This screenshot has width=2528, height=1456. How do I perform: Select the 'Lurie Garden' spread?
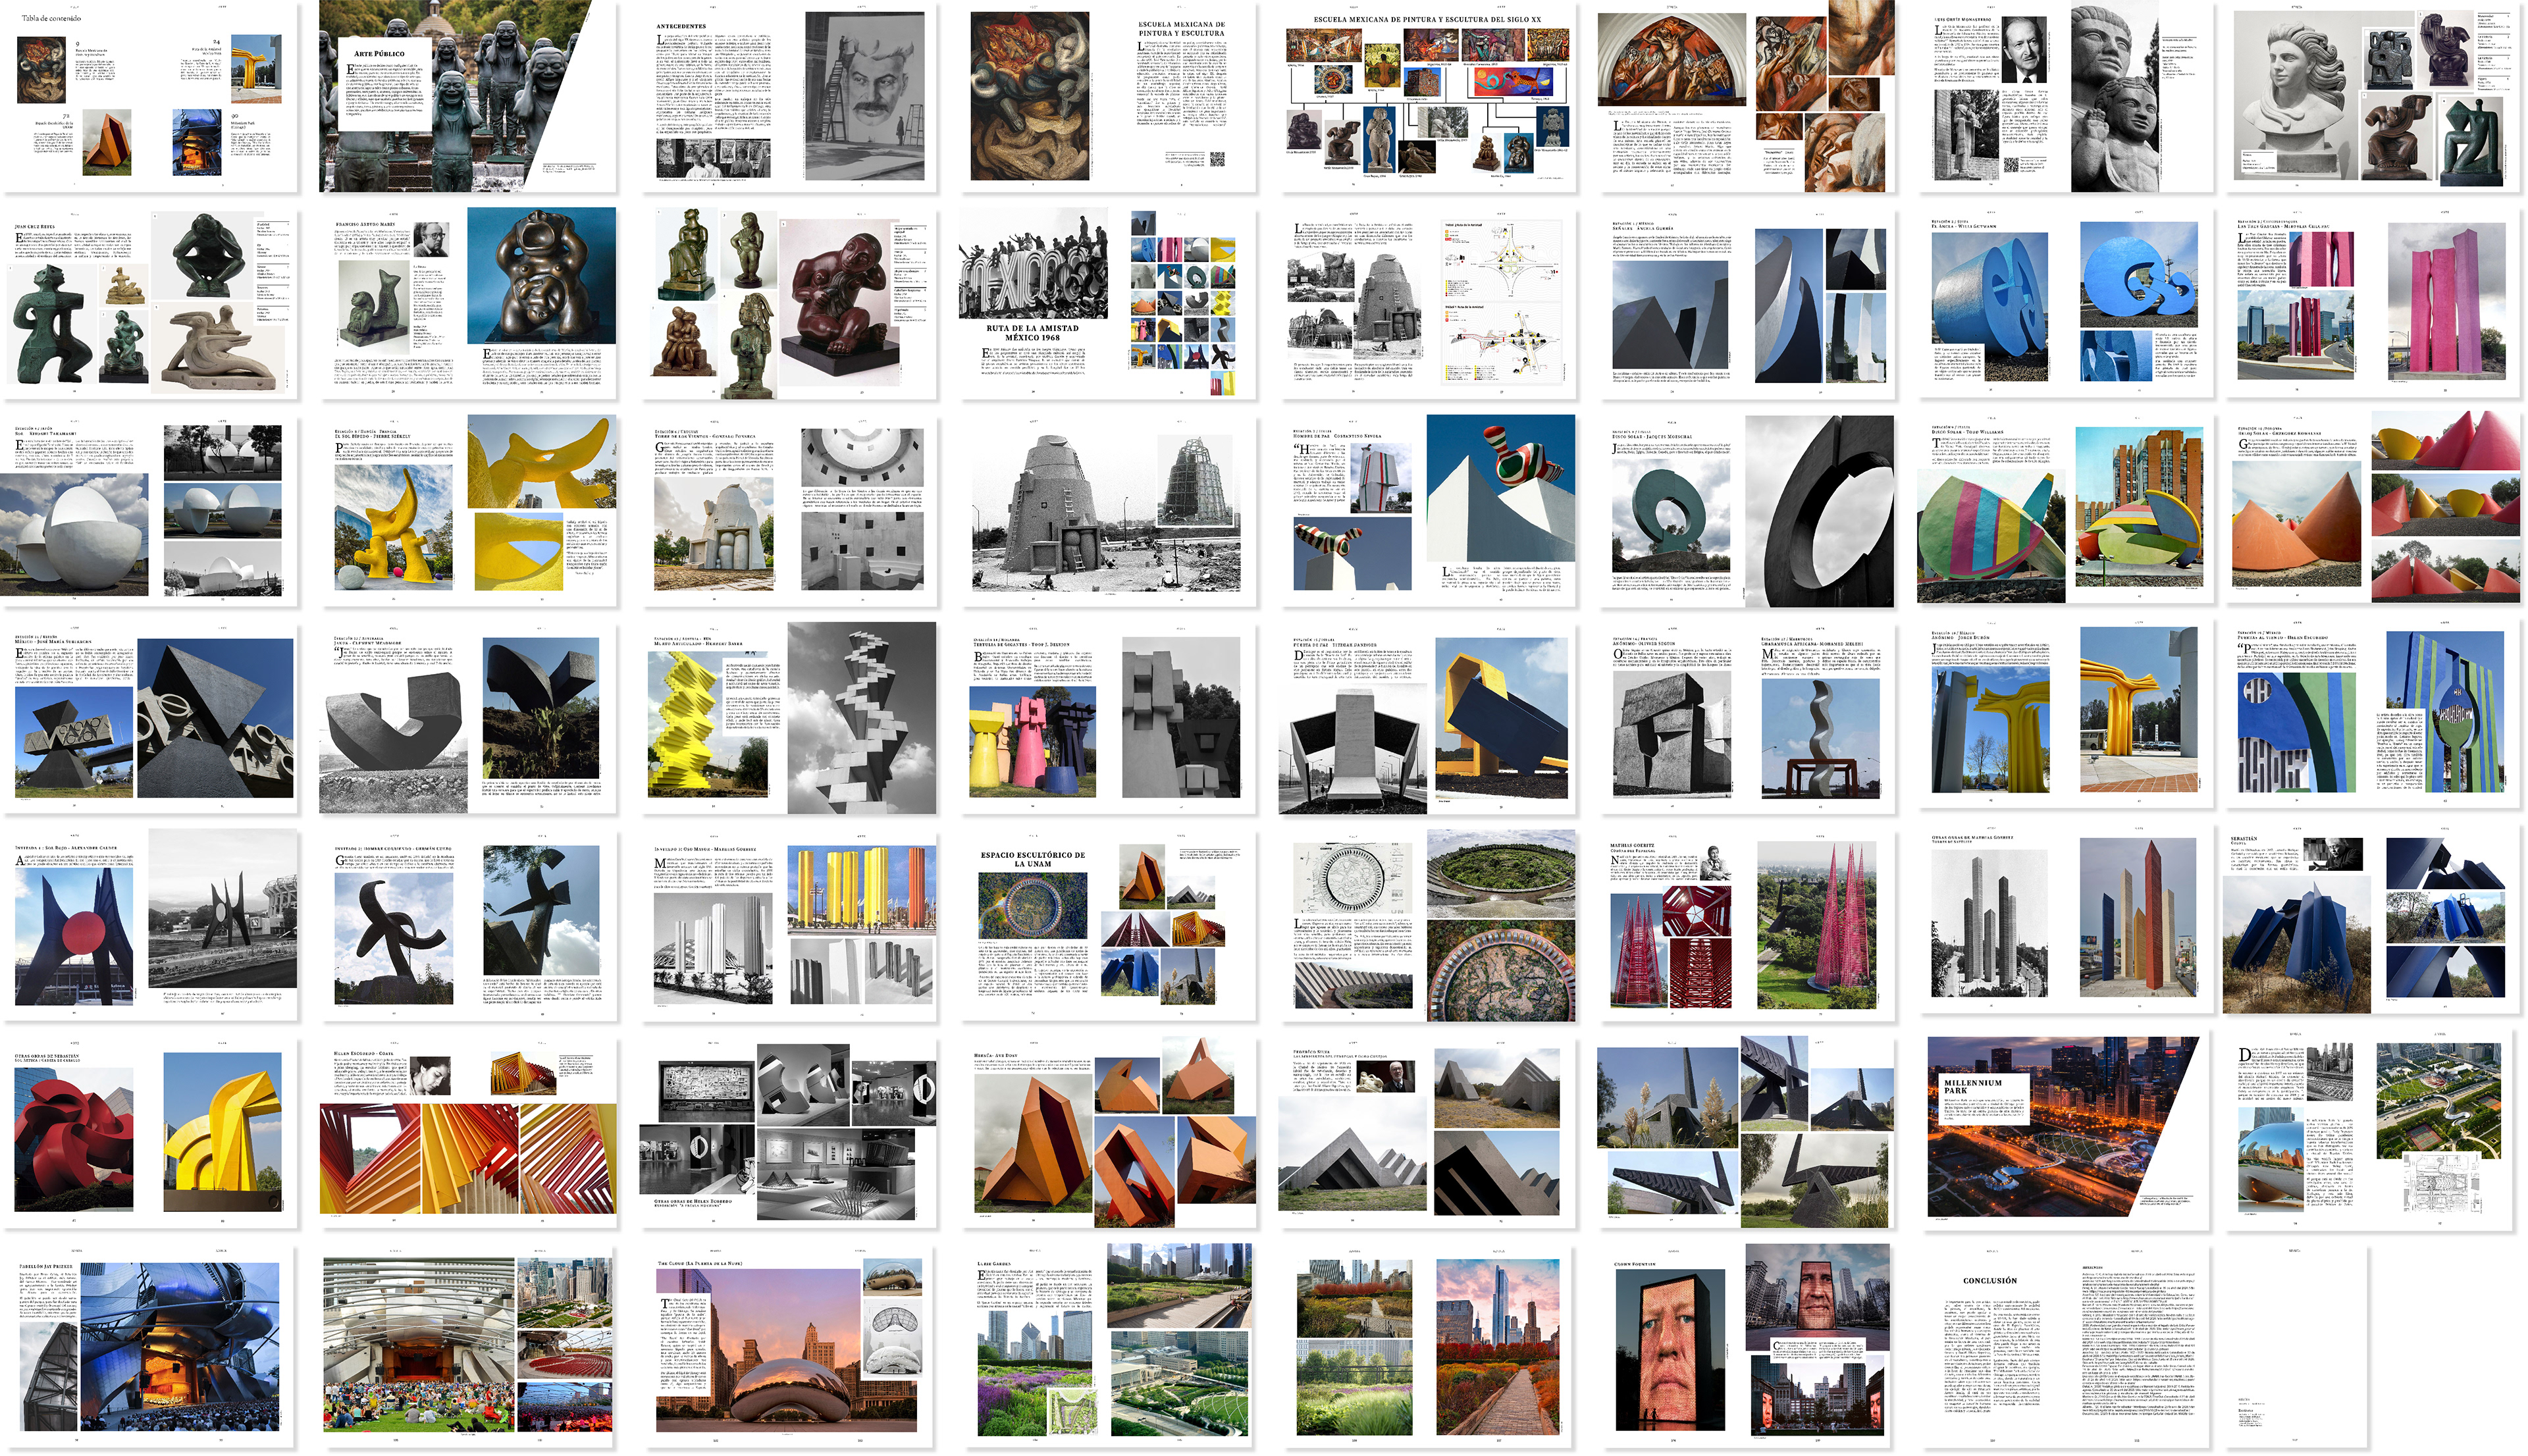pyautogui.click(x=1109, y=1346)
